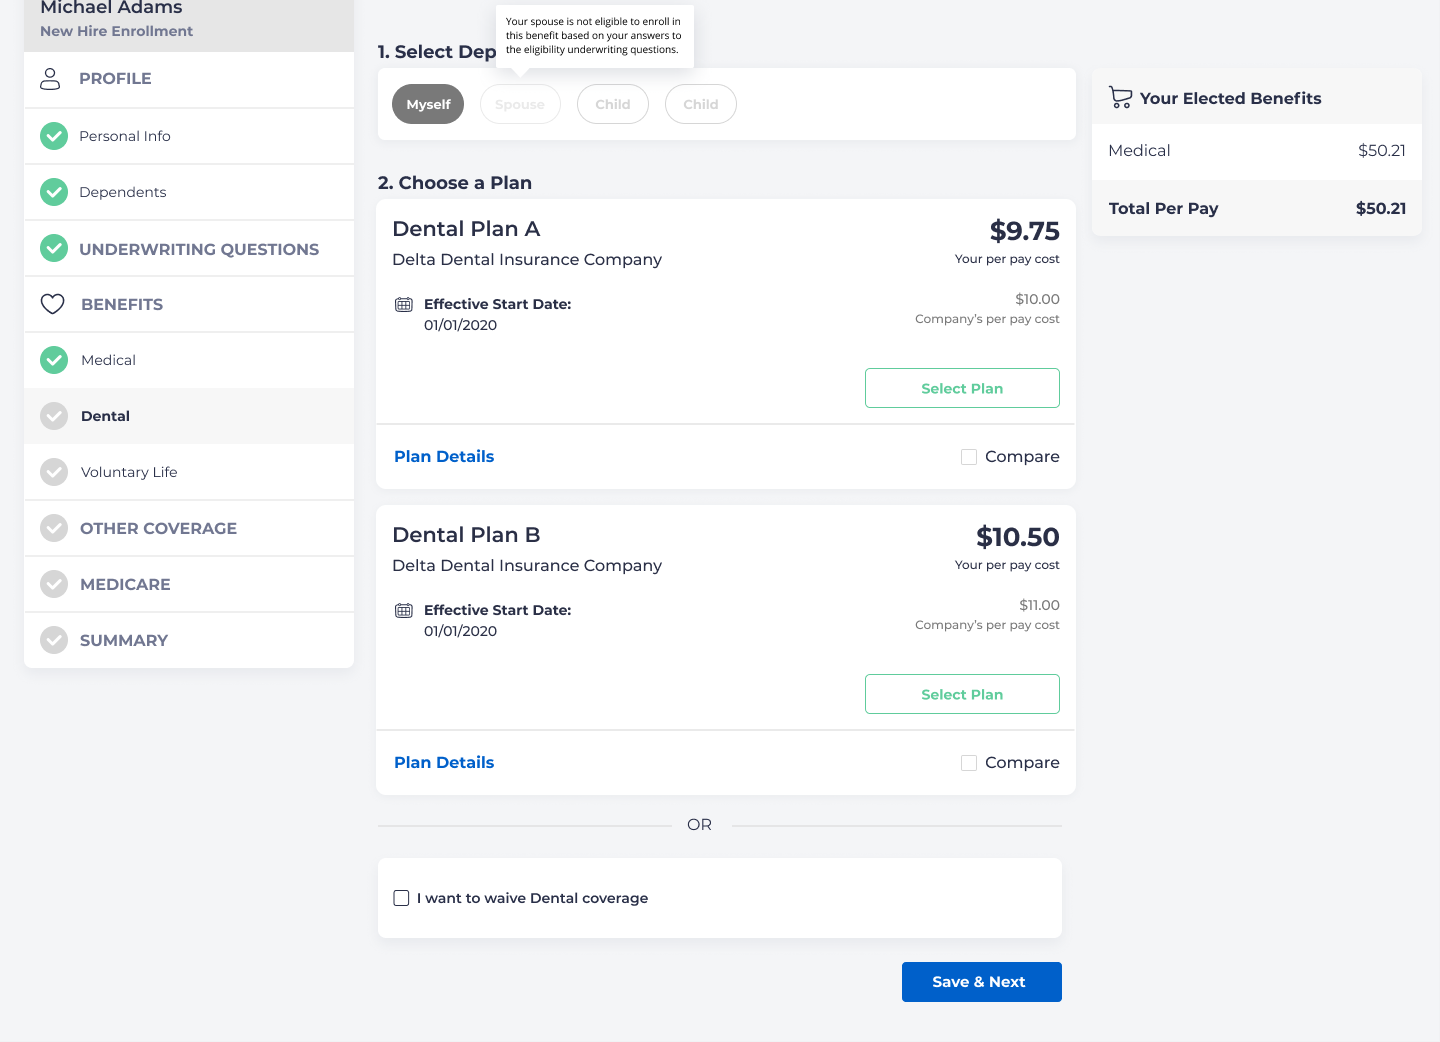1440x1042 pixels.
Task: Click the calendar icon in Dental Plan A
Action: pos(404,305)
